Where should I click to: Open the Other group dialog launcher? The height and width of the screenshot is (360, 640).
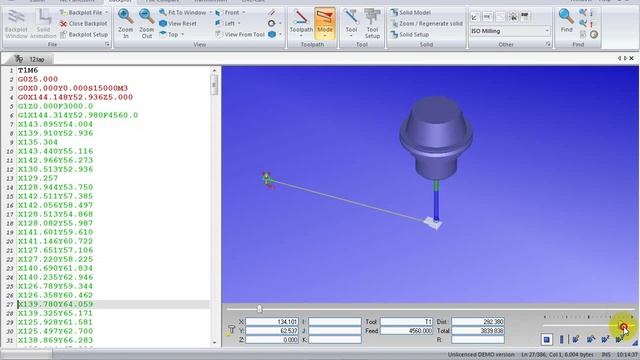[548, 44]
